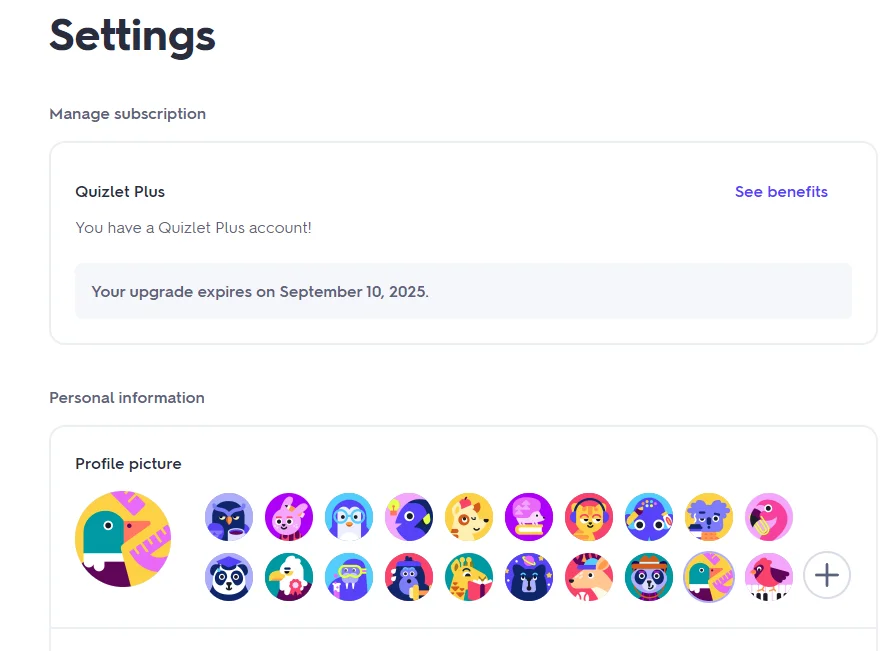Image resolution: width=883 pixels, height=651 pixels.
Task: Select the hedgehog on books avatar
Action: tap(529, 517)
